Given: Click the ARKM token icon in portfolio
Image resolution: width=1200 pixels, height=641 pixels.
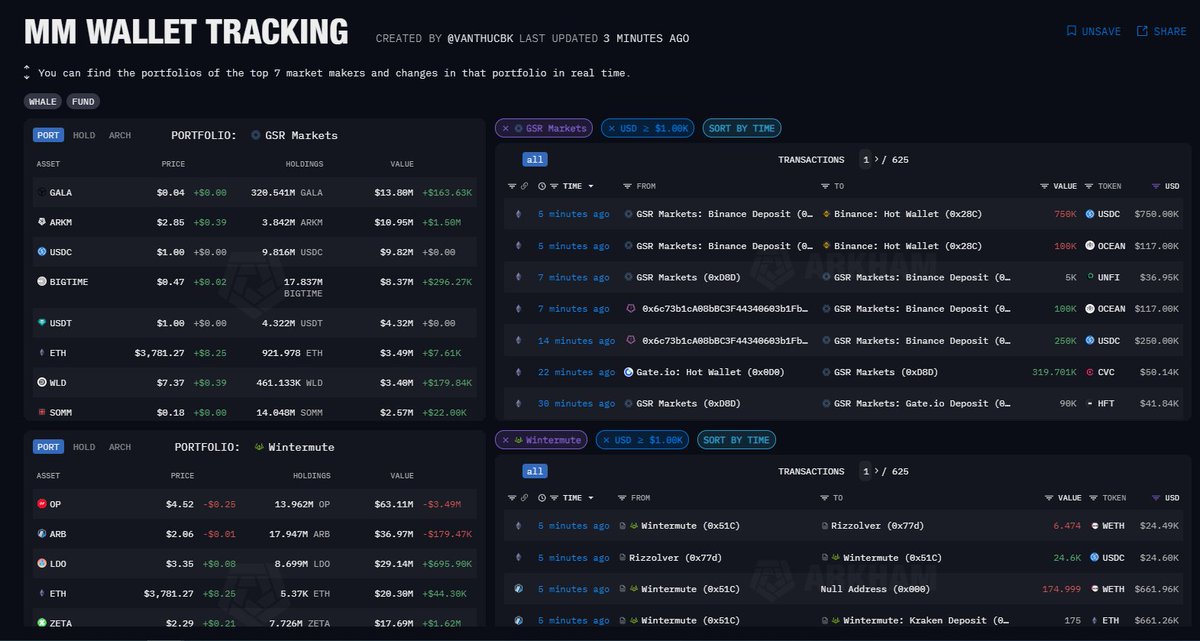Looking at the screenshot, I should click(41, 222).
